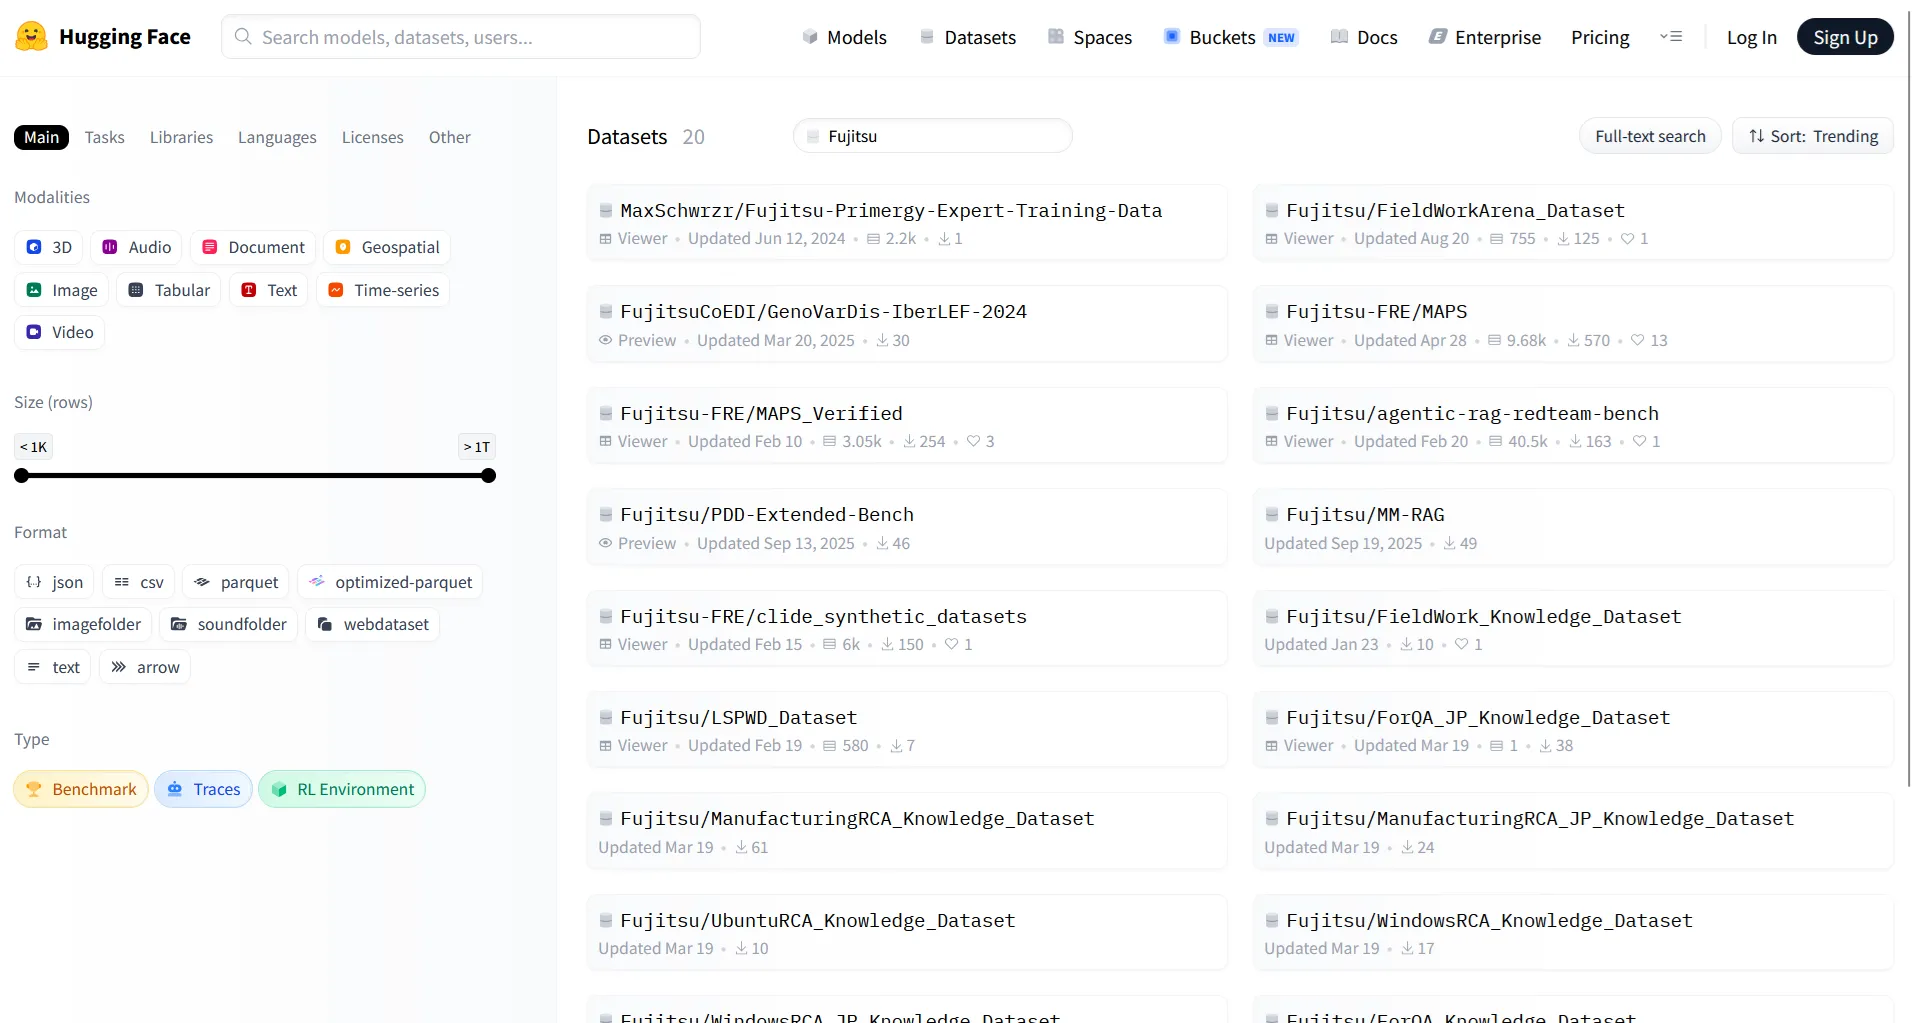Screen dimensions: 1912x1023
Task: Click the Sign Up button
Action: tap(1845, 37)
